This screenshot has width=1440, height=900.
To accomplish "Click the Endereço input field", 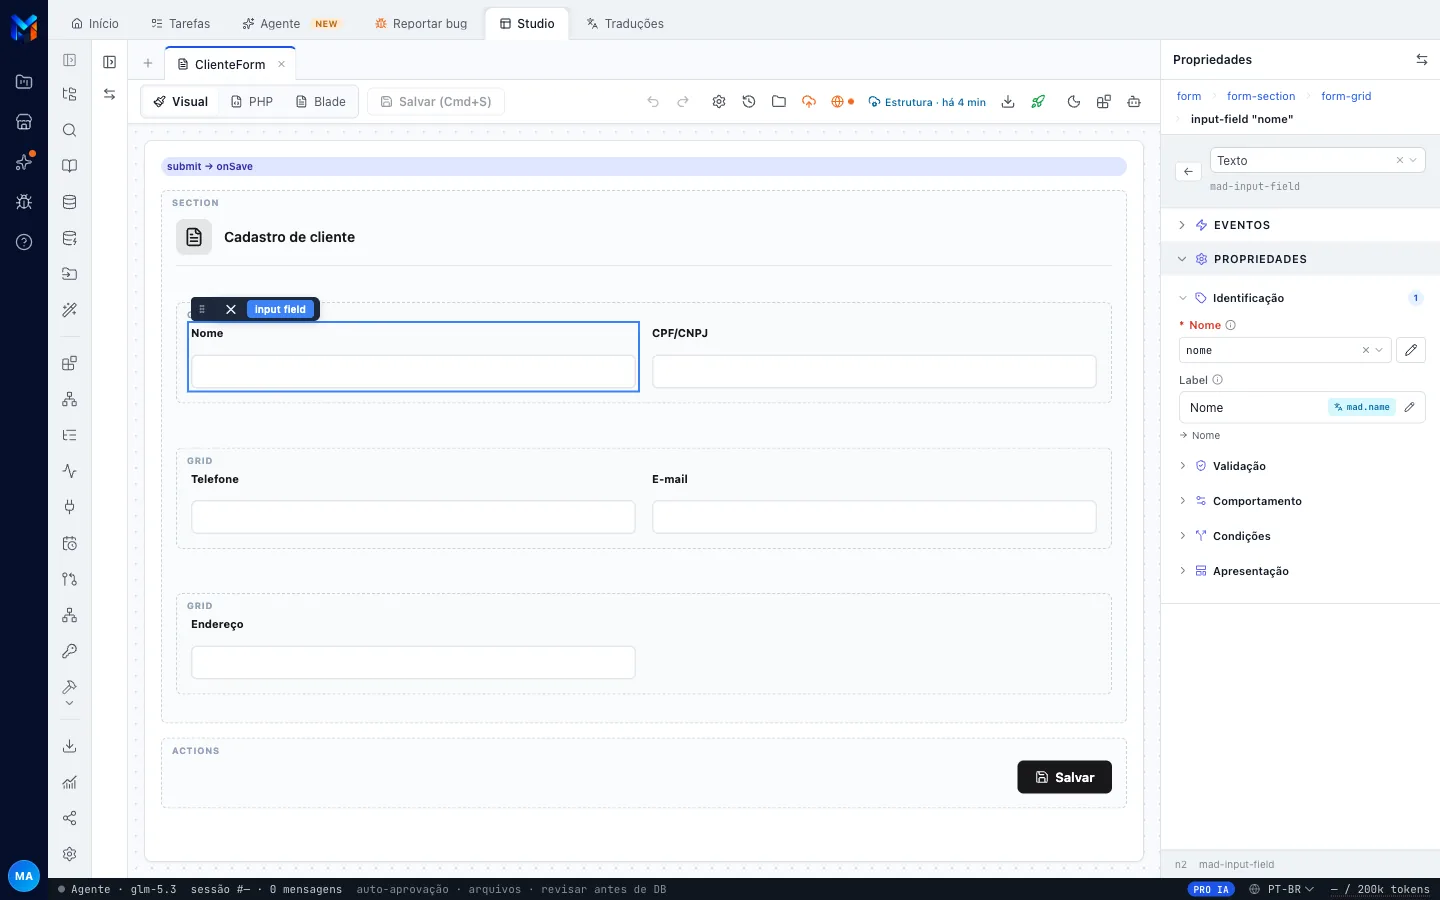I will coord(413,662).
